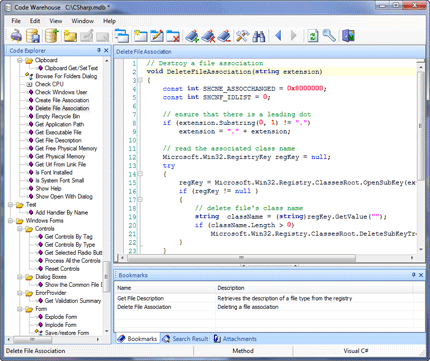This screenshot has height=361, width=430.
Task: Toggle auto-hide pin on Bookmarks panel
Action: 413,275
